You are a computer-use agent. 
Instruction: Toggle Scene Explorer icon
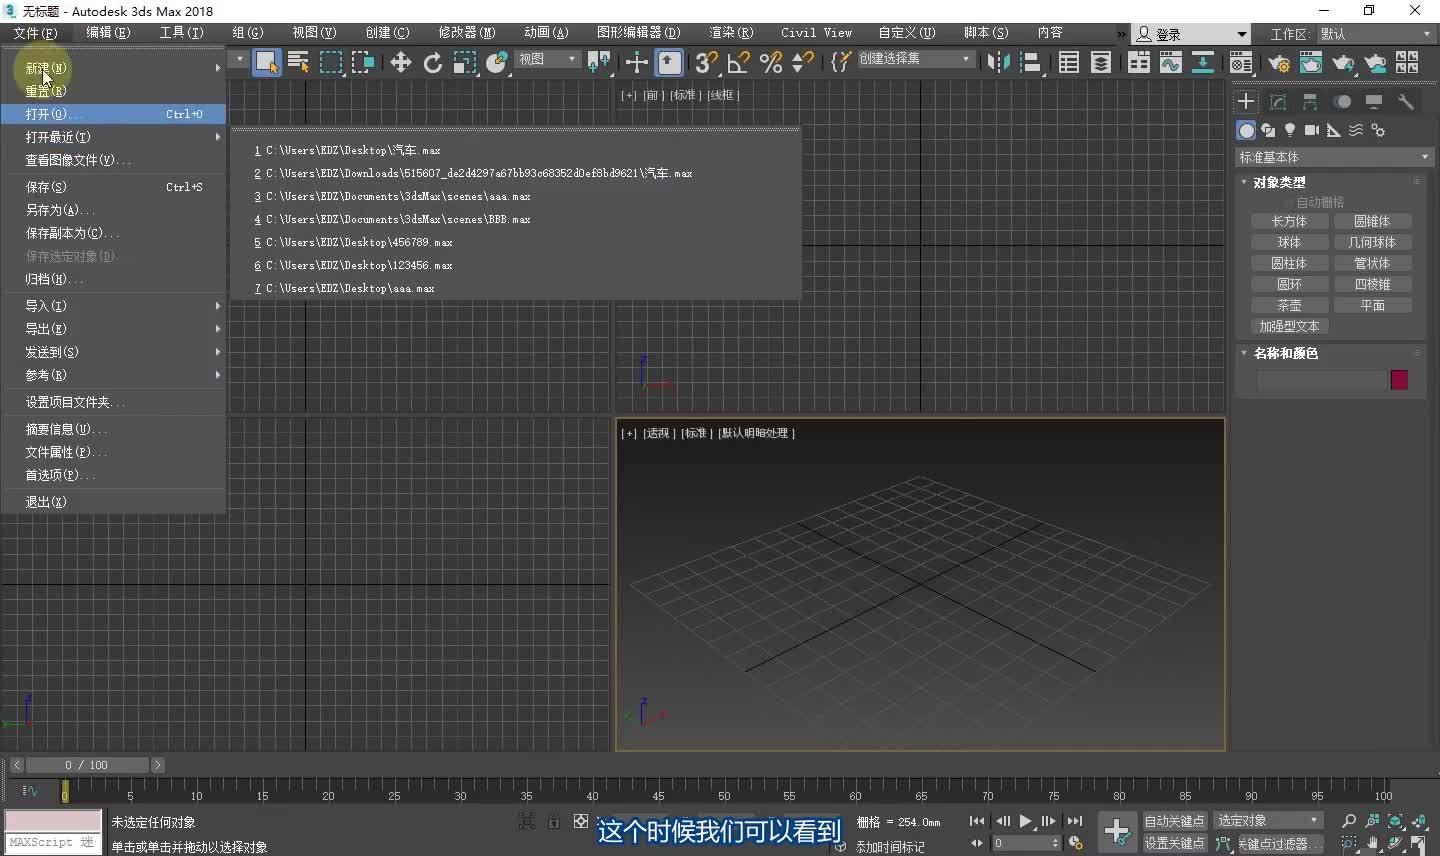pyautogui.click(x=1068, y=62)
